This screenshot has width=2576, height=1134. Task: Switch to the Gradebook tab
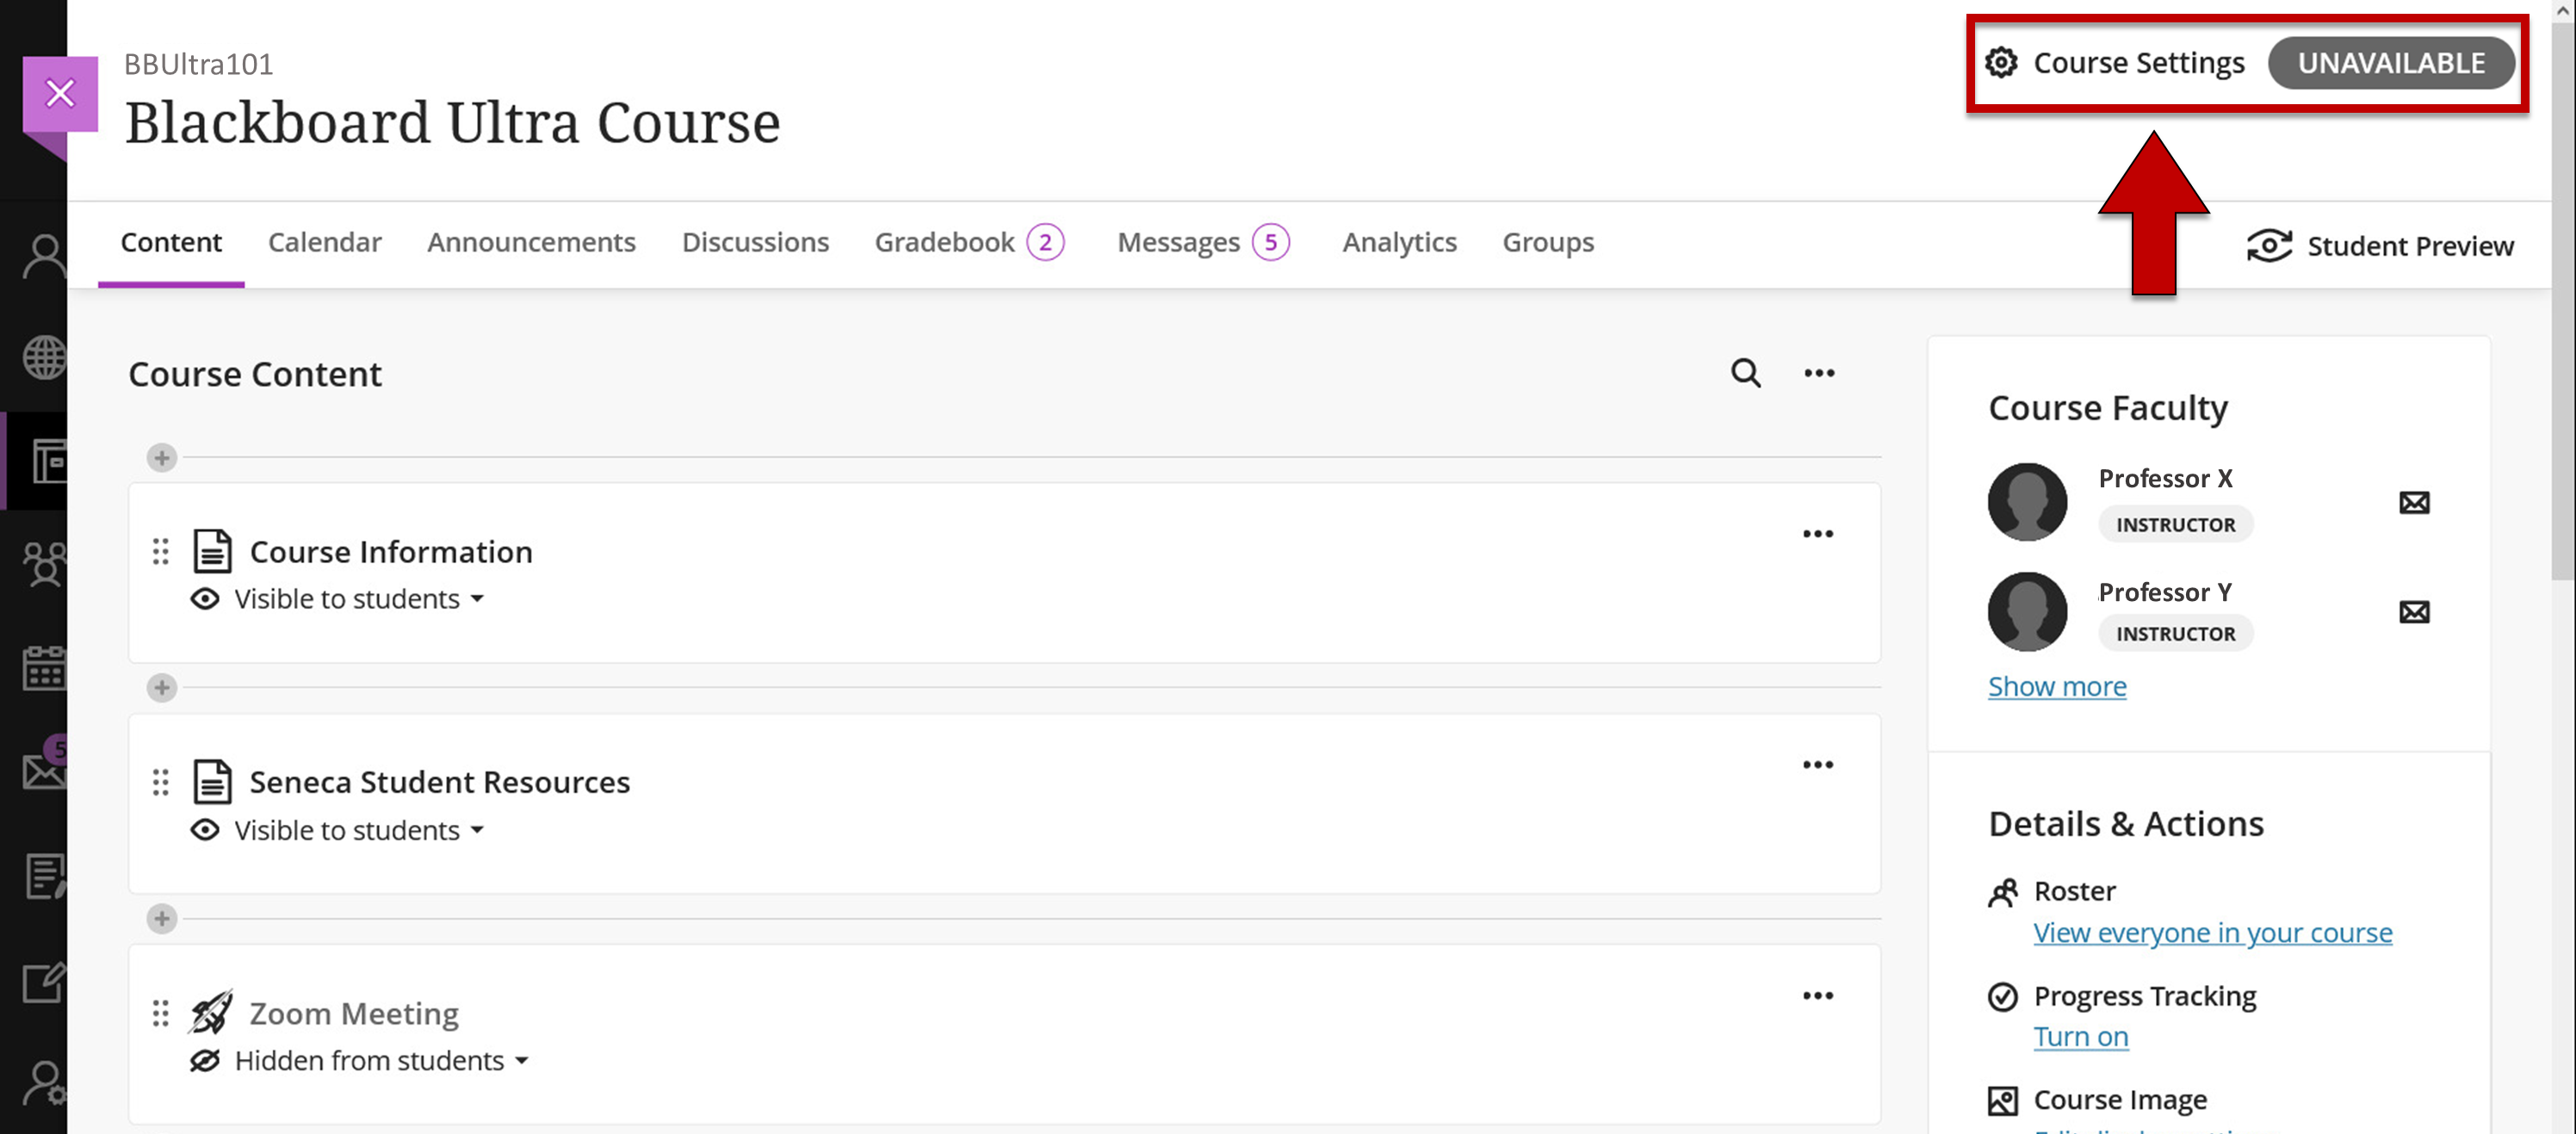click(x=944, y=242)
